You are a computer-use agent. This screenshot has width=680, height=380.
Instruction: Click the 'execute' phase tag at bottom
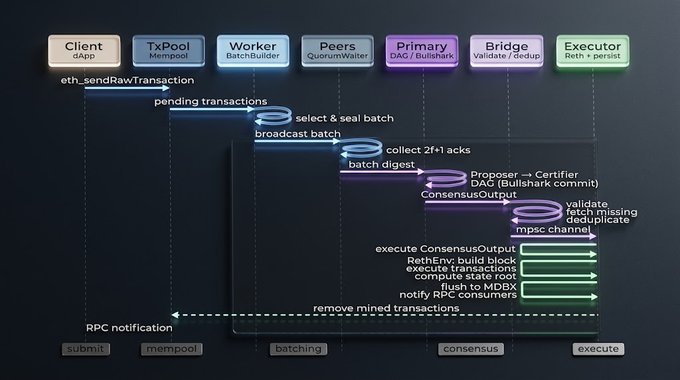click(x=598, y=349)
